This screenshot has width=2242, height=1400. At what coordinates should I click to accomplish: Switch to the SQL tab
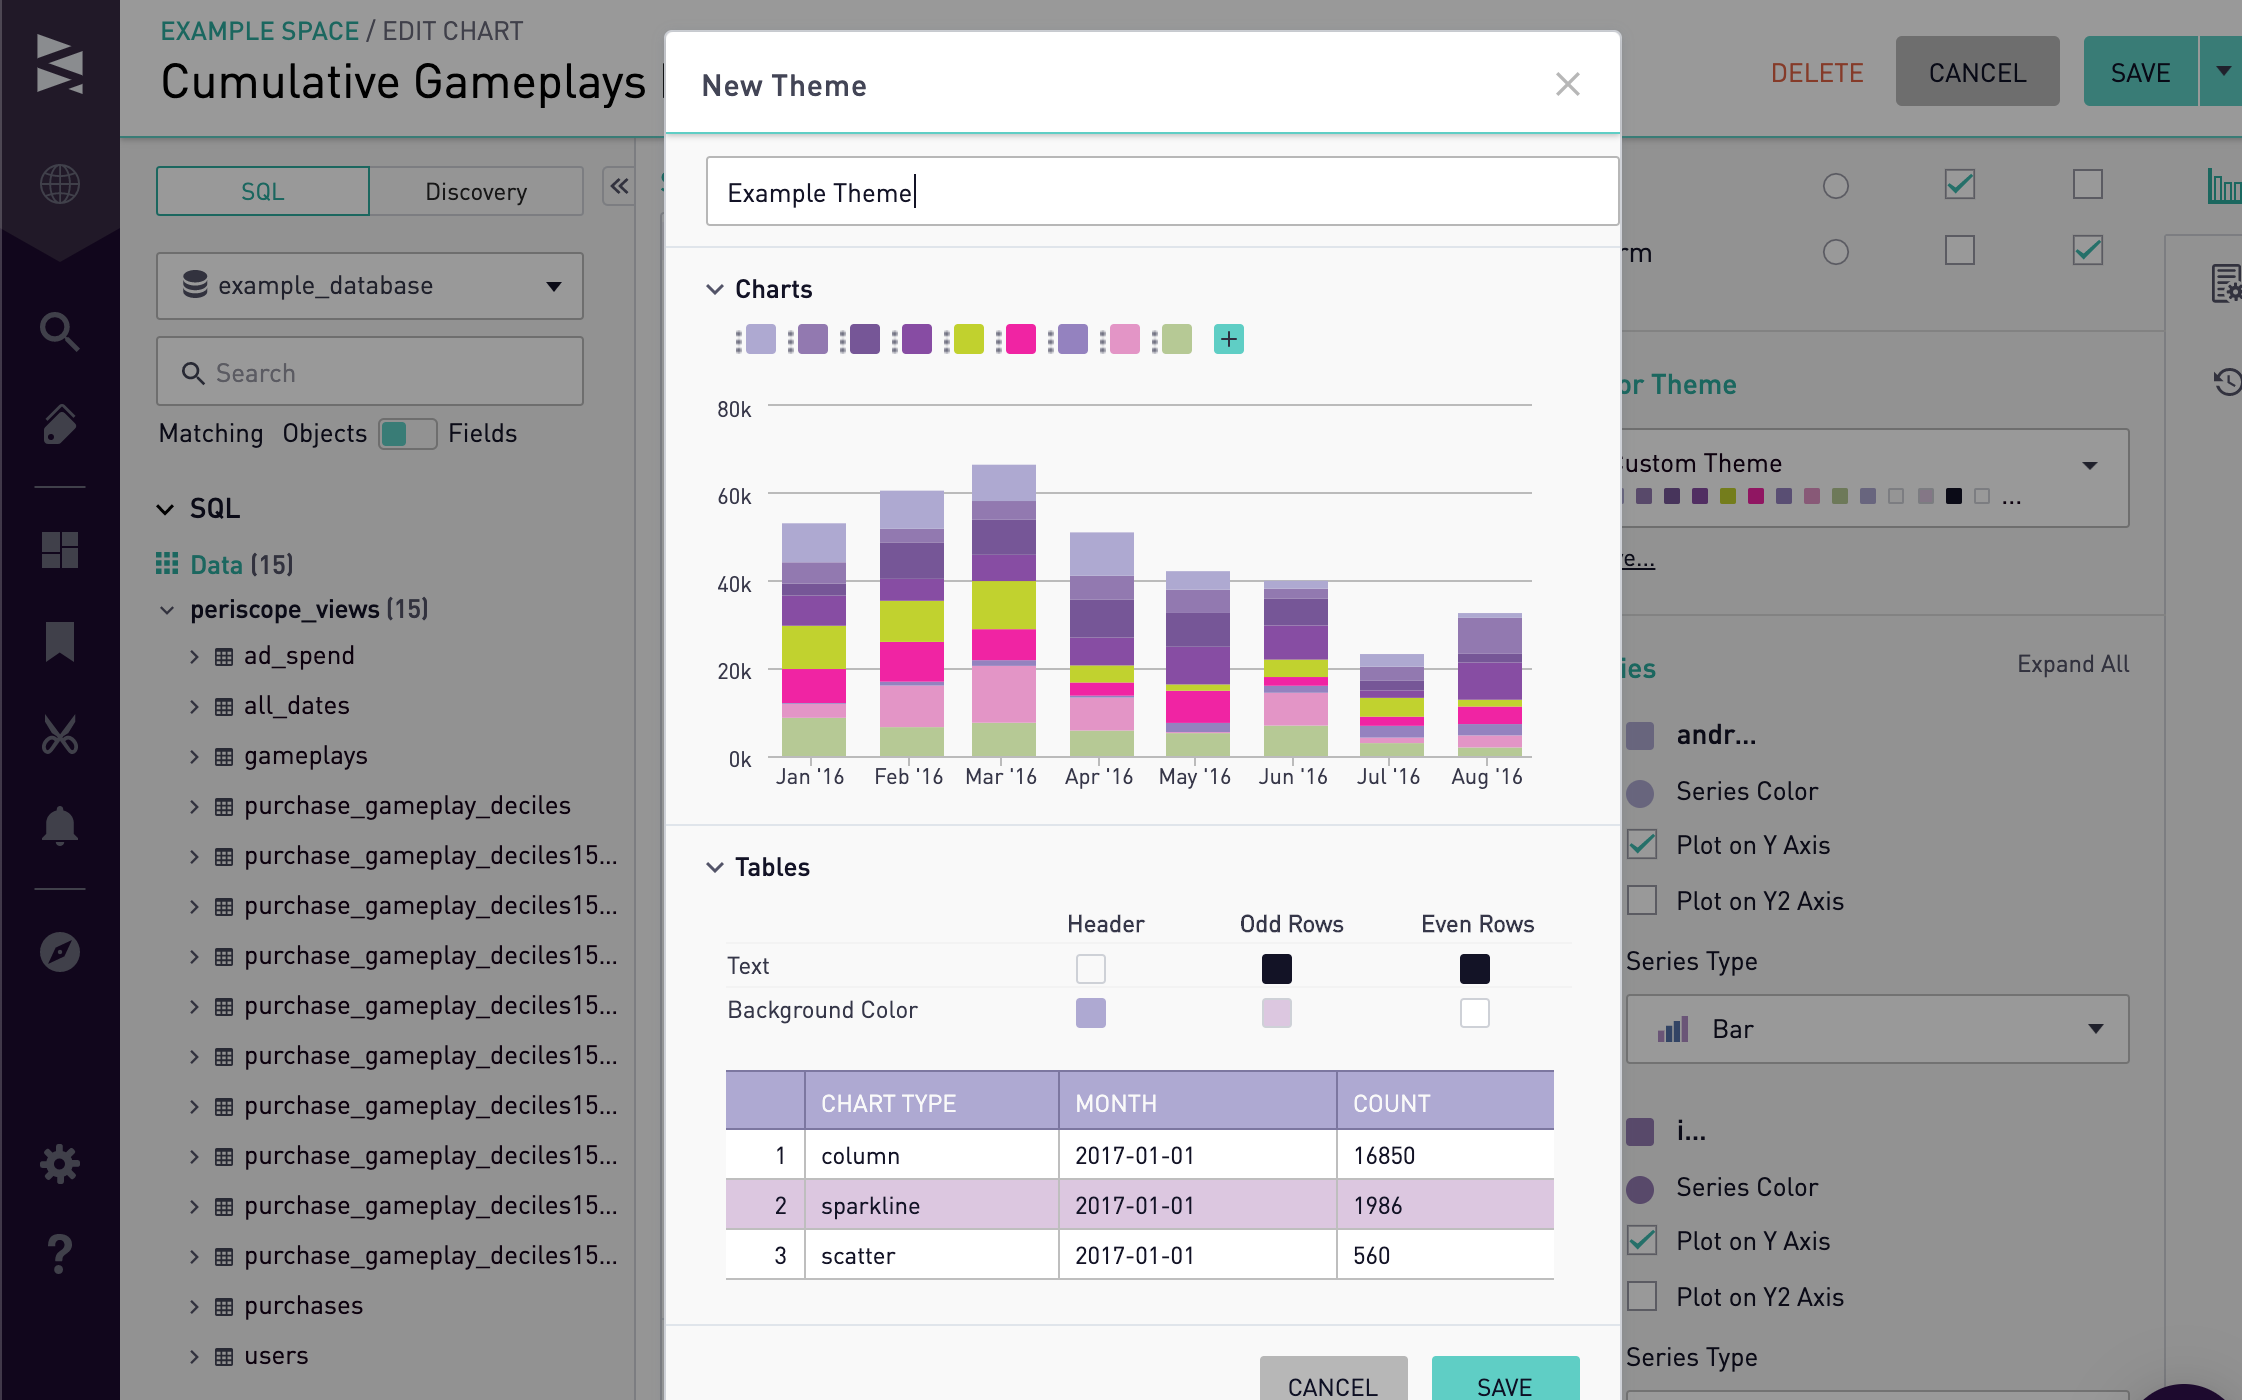263,191
